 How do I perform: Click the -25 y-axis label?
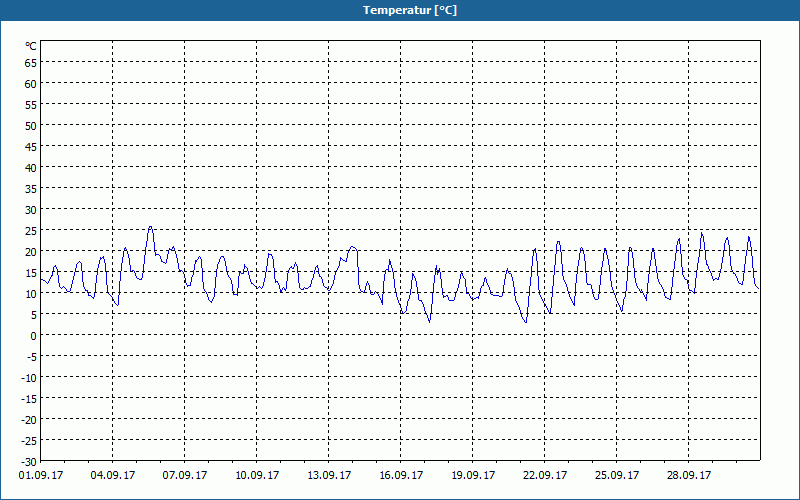pos(29,440)
